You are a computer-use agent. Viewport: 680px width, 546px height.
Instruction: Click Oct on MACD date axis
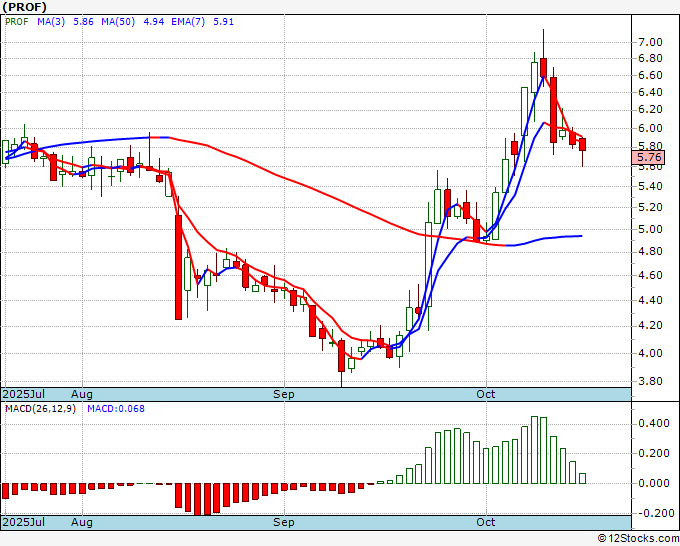[486, 522]
